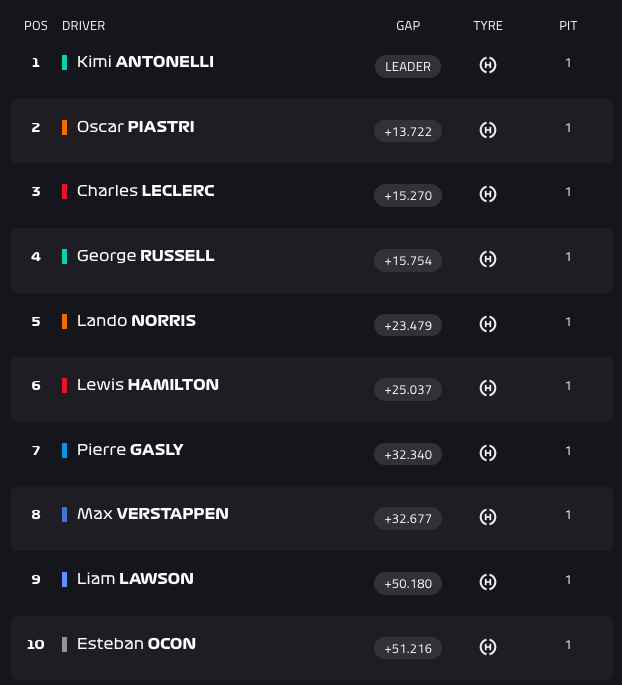The height and width of the screenshot is (685, 622).
Task: Click Liam LAWSON's +50.180 gap
Action: [x=408, y=583]
